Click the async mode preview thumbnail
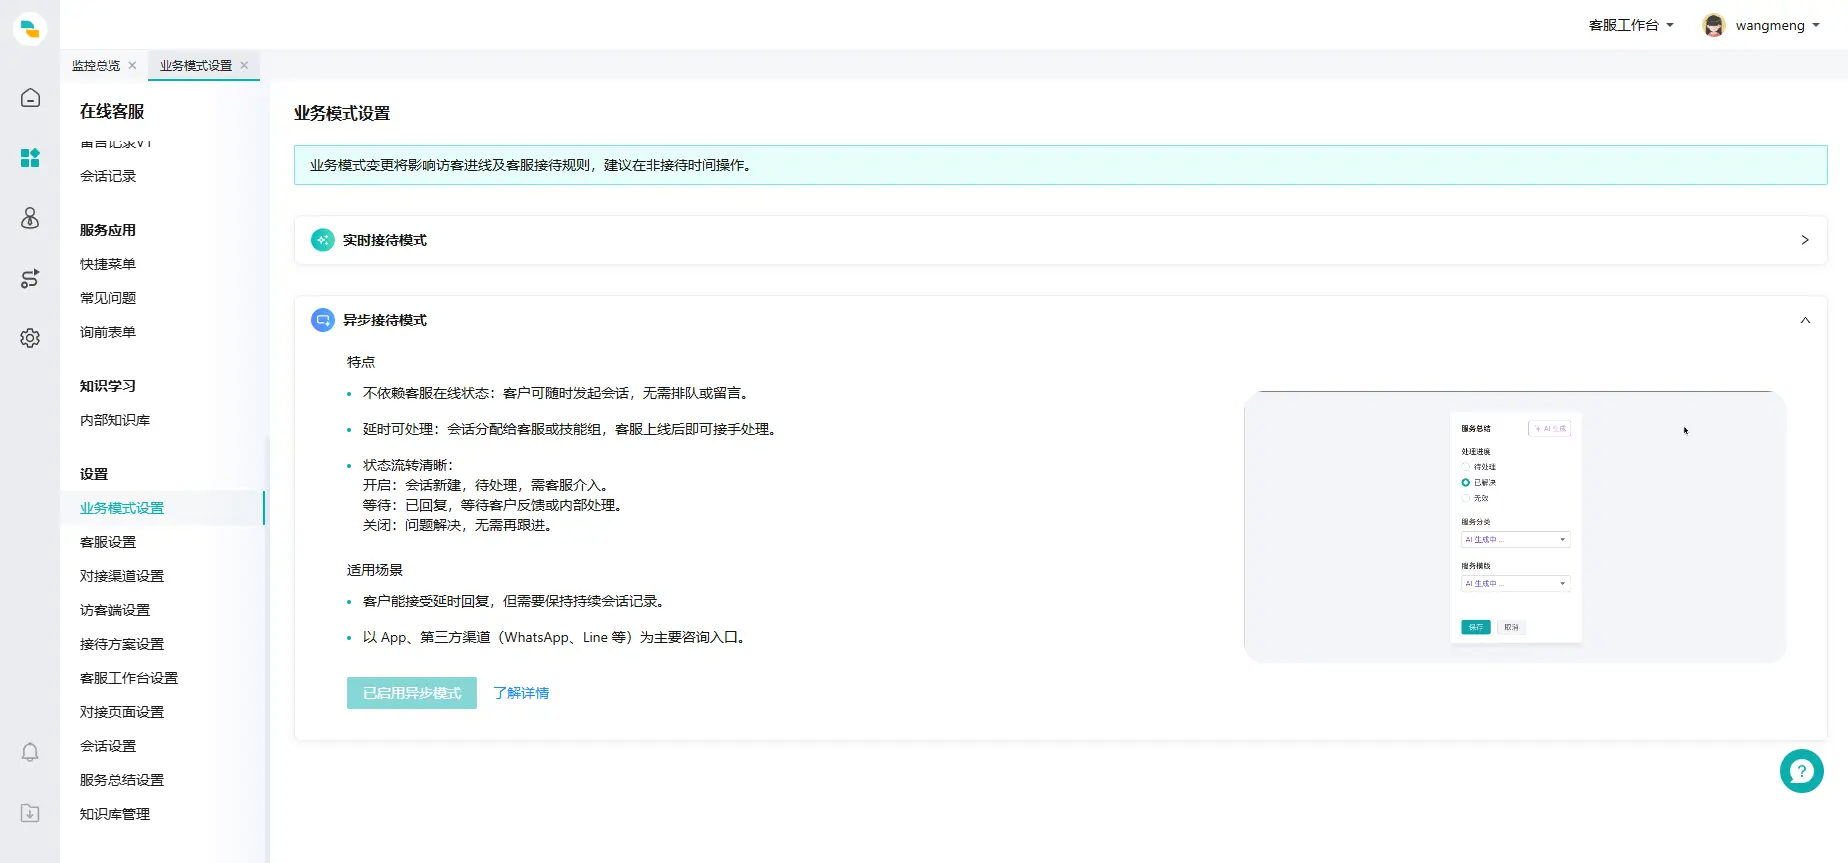The width and height of the screenshot is (1848, 863). coord(1514,527)
